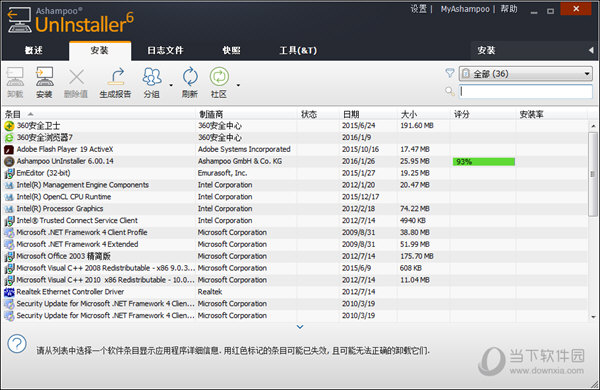The width and height of the screenshot is (600, 390).
Task: Click the vertical scrollbar thumb of list
Action: coord(593,174)
